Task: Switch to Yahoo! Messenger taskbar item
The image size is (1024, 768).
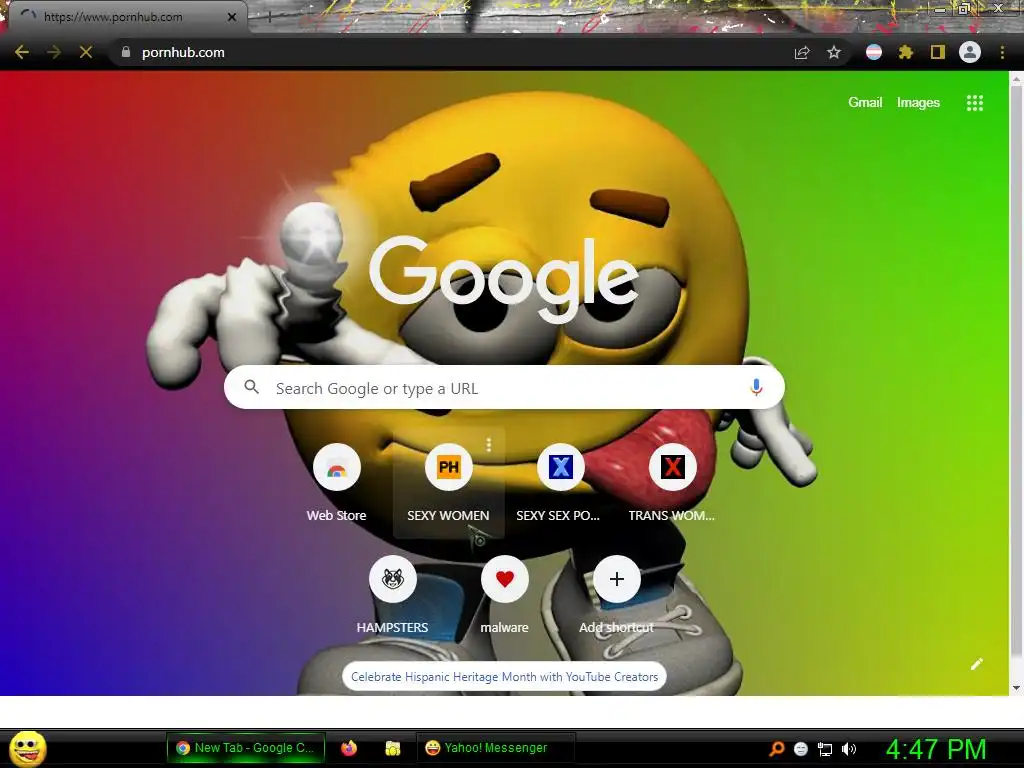Action: (495, 748)
